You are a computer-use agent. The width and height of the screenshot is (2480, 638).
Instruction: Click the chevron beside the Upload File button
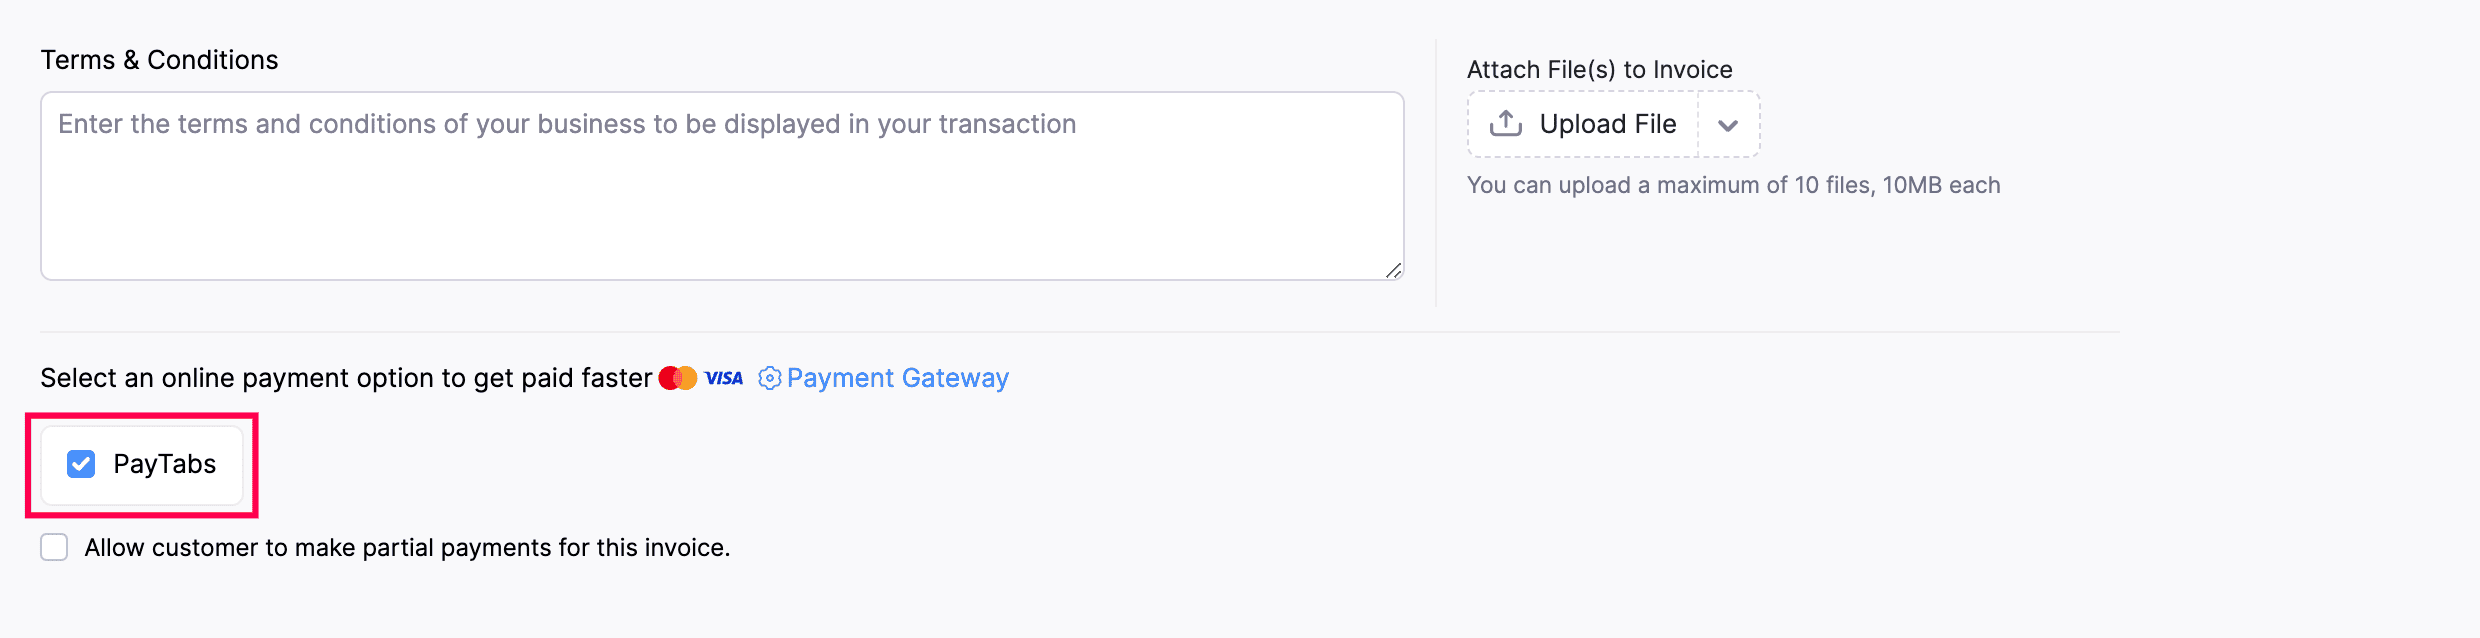tap(1728, 124)
